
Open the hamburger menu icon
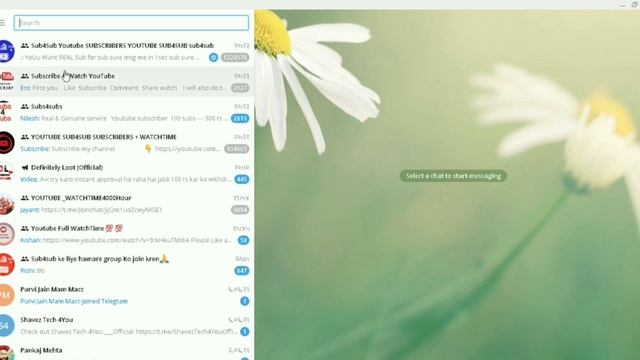coord(2,23)
